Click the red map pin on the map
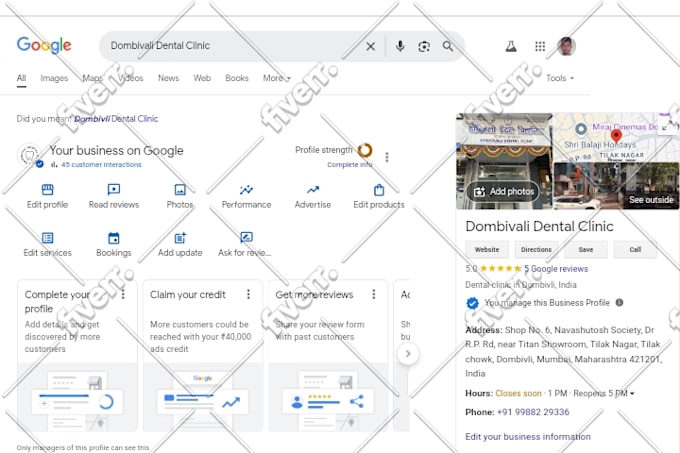680x453 pixels. click(x=616, y=135)
